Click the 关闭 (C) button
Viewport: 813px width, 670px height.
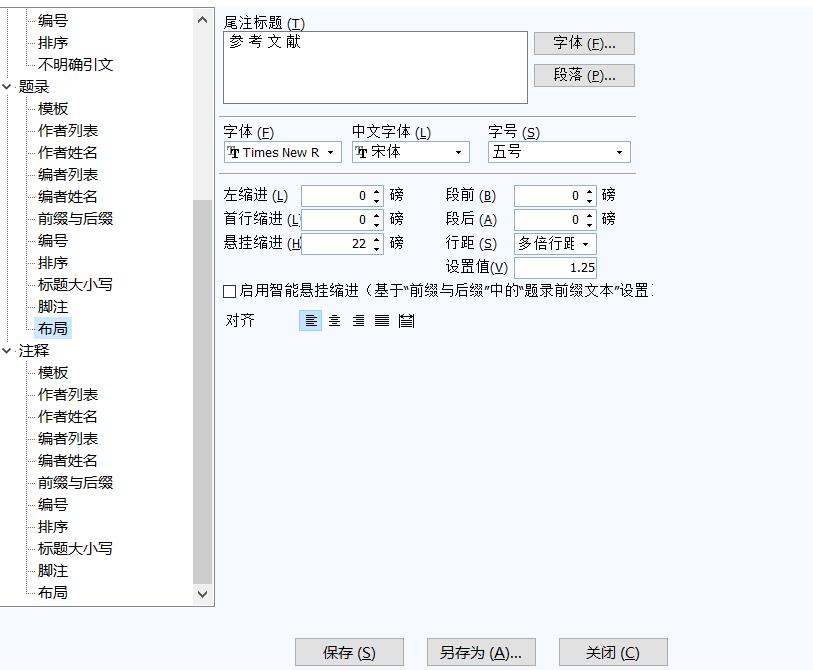[x=613, y=652]
